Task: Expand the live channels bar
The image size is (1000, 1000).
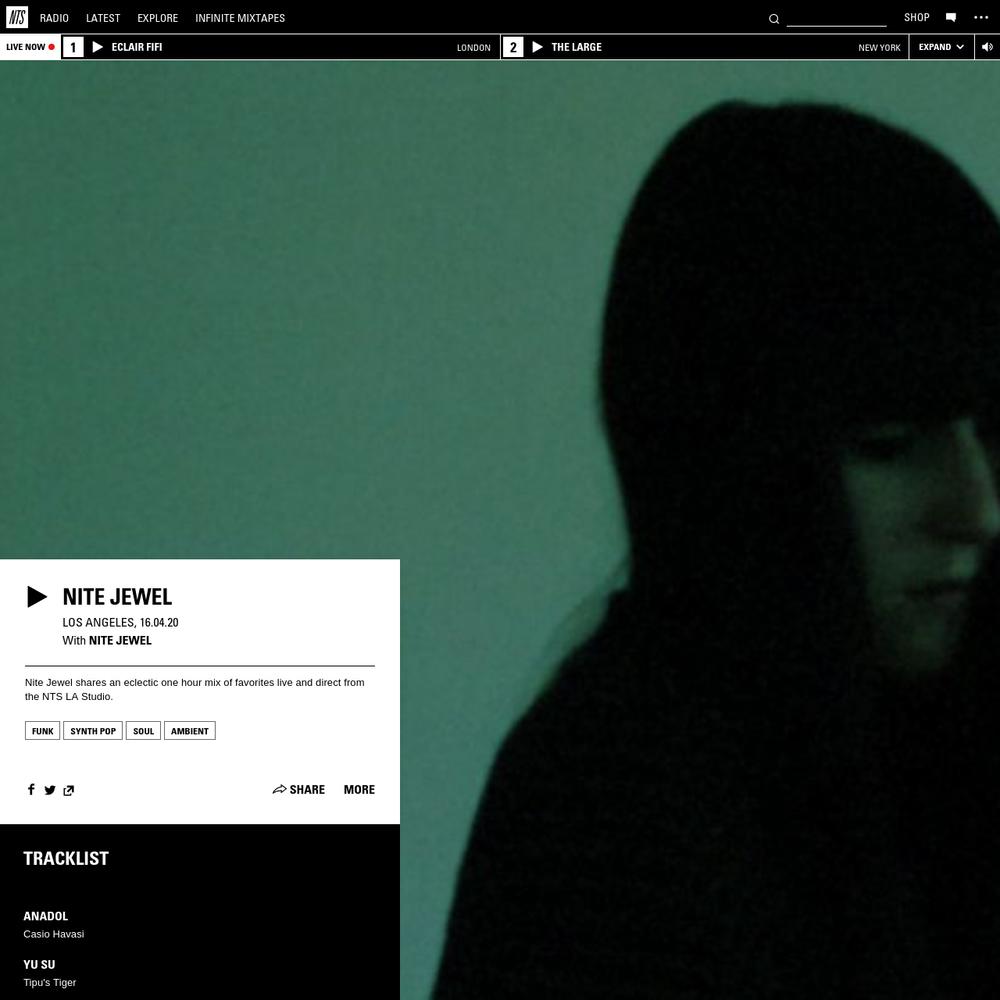Action: 941,47
